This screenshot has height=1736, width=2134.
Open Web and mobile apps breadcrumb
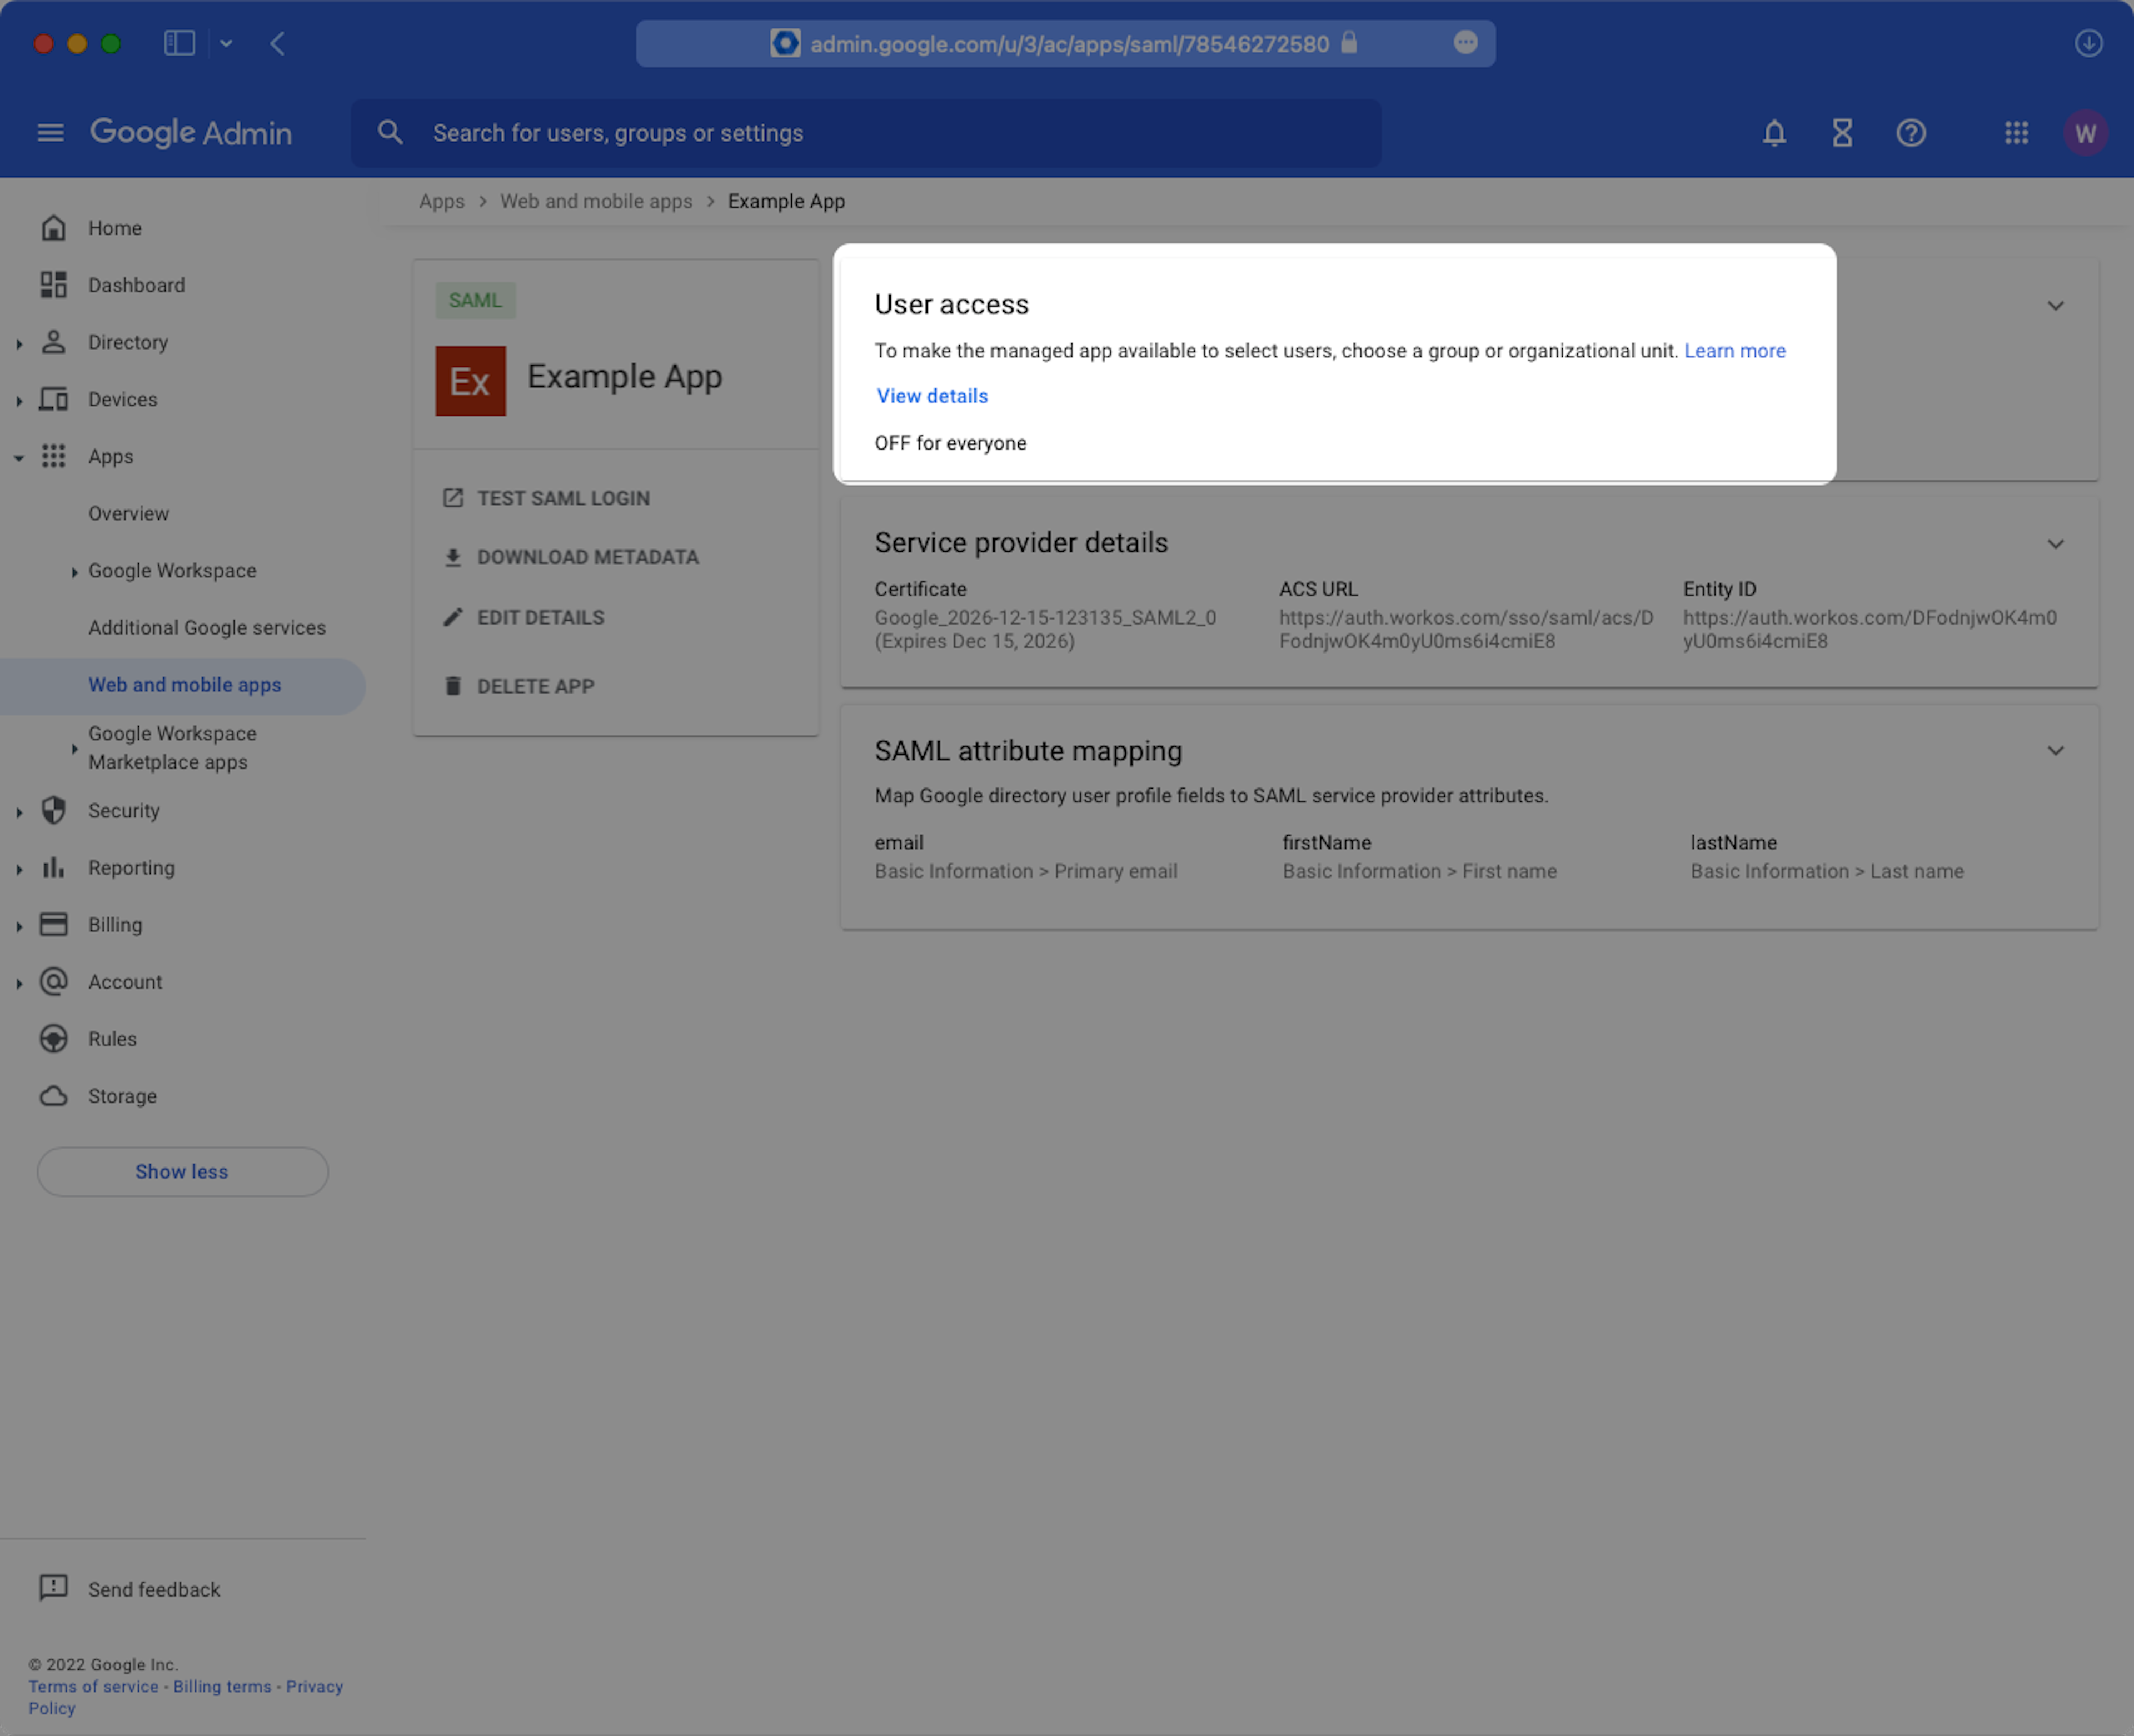coord(596,201)
